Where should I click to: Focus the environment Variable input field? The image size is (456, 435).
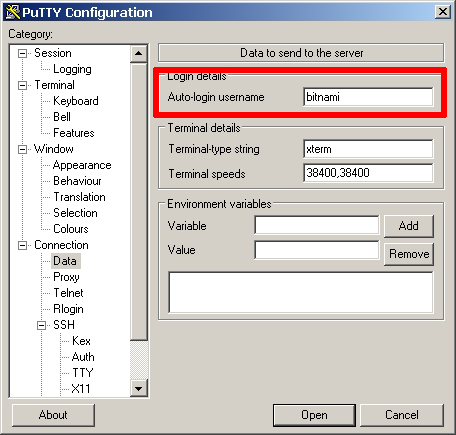point(317,225)
